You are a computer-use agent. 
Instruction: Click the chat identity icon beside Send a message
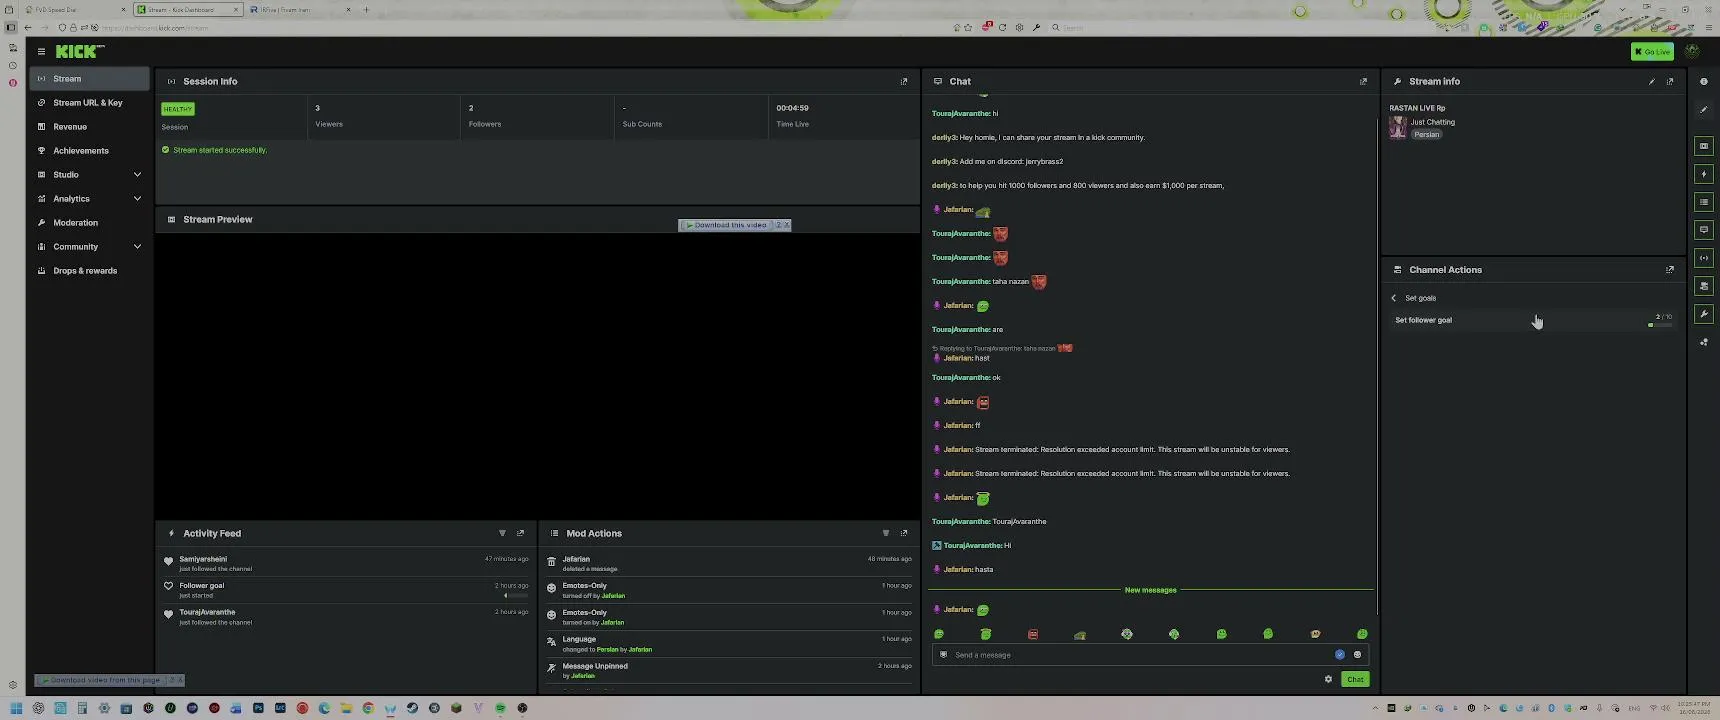[943, 655]
